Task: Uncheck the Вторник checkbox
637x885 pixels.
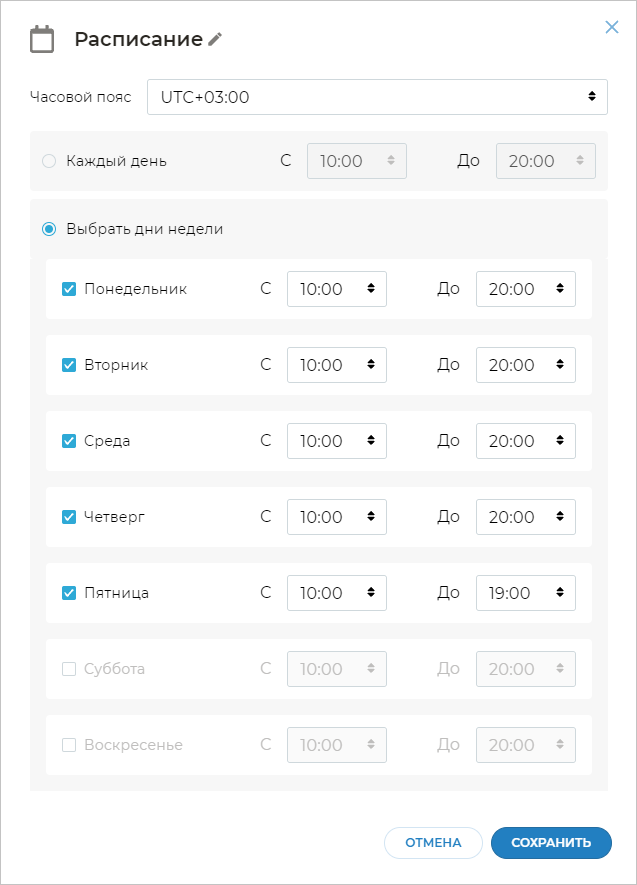Action: pyautogui.click(x=69, y=365)
